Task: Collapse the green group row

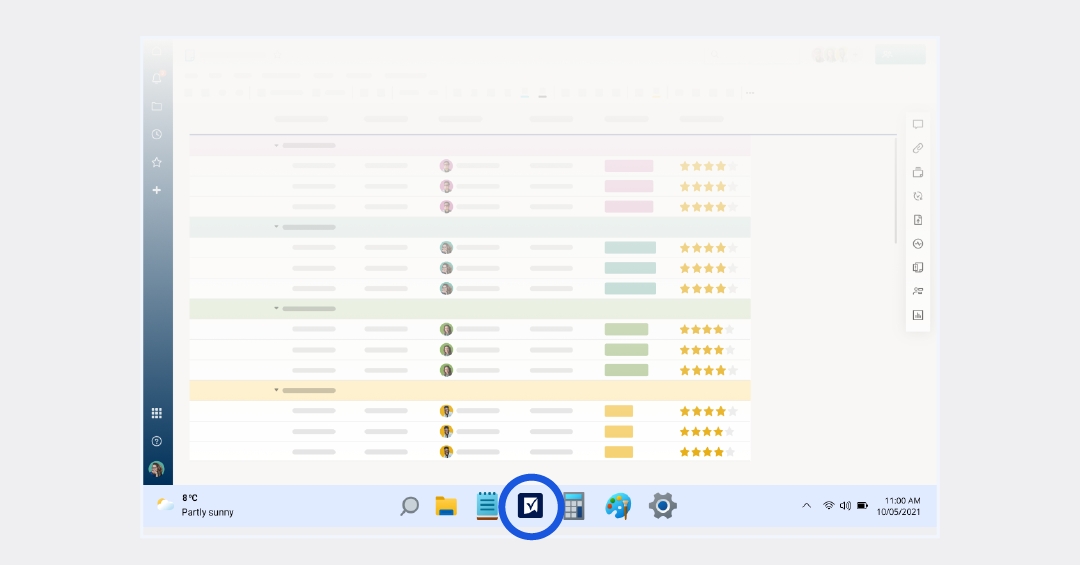Action: point(277,308)
